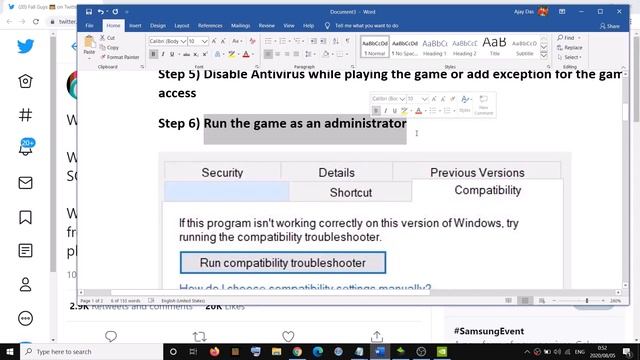Cut the selection with the scissors icon
The height and width of the screenshot is (360, 640).
(x=107, y=38)
